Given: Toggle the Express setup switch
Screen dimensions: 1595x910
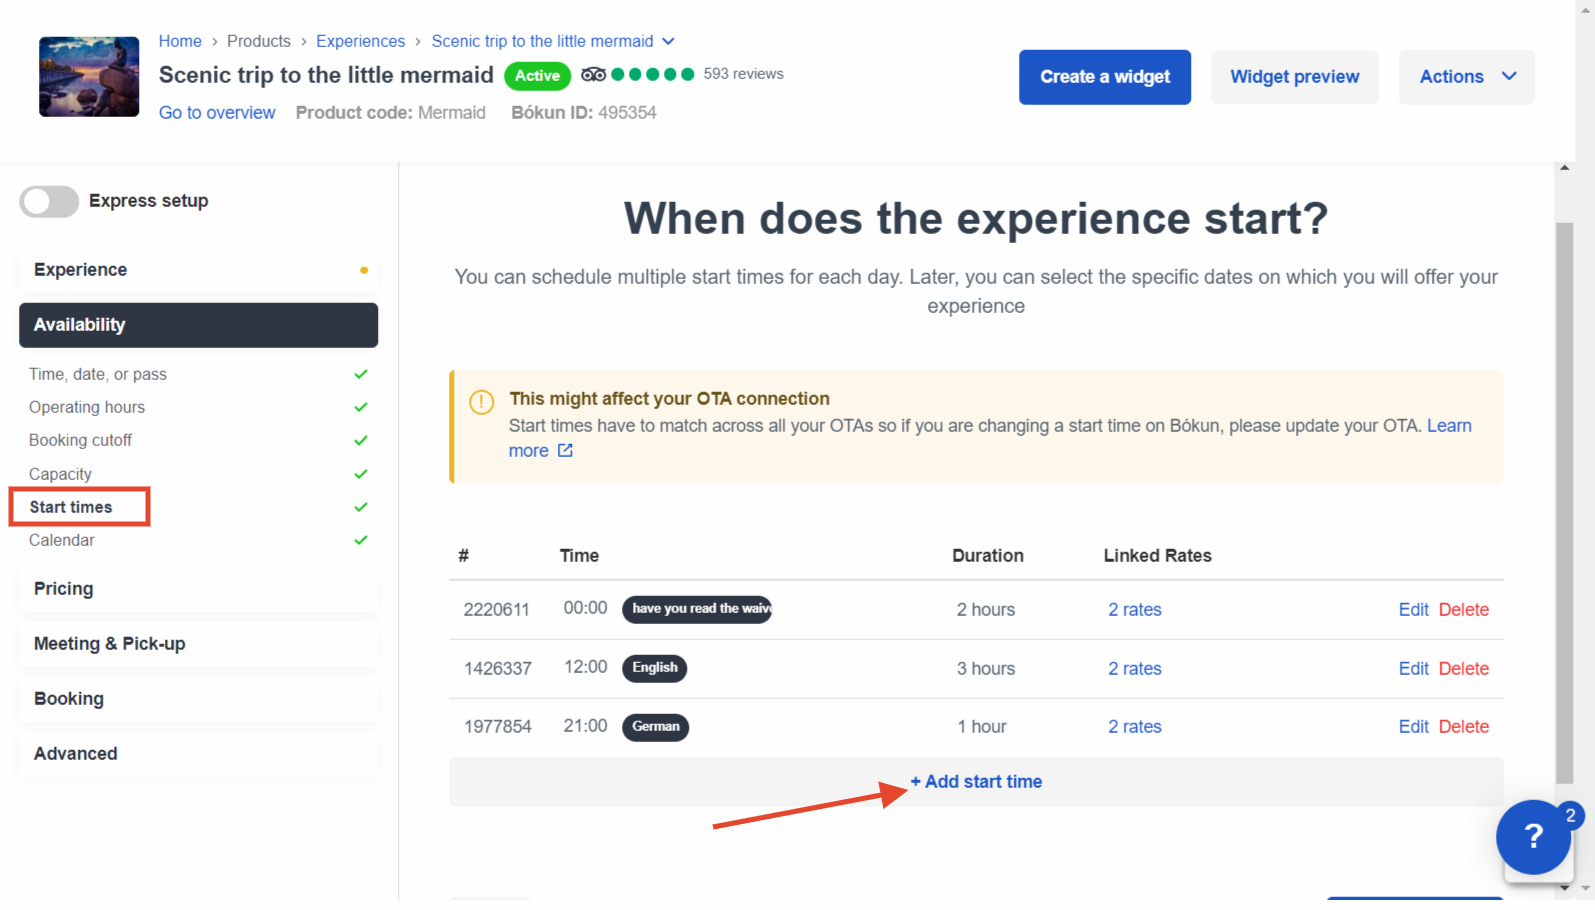Looking at the screenshot, I should 49,201.
